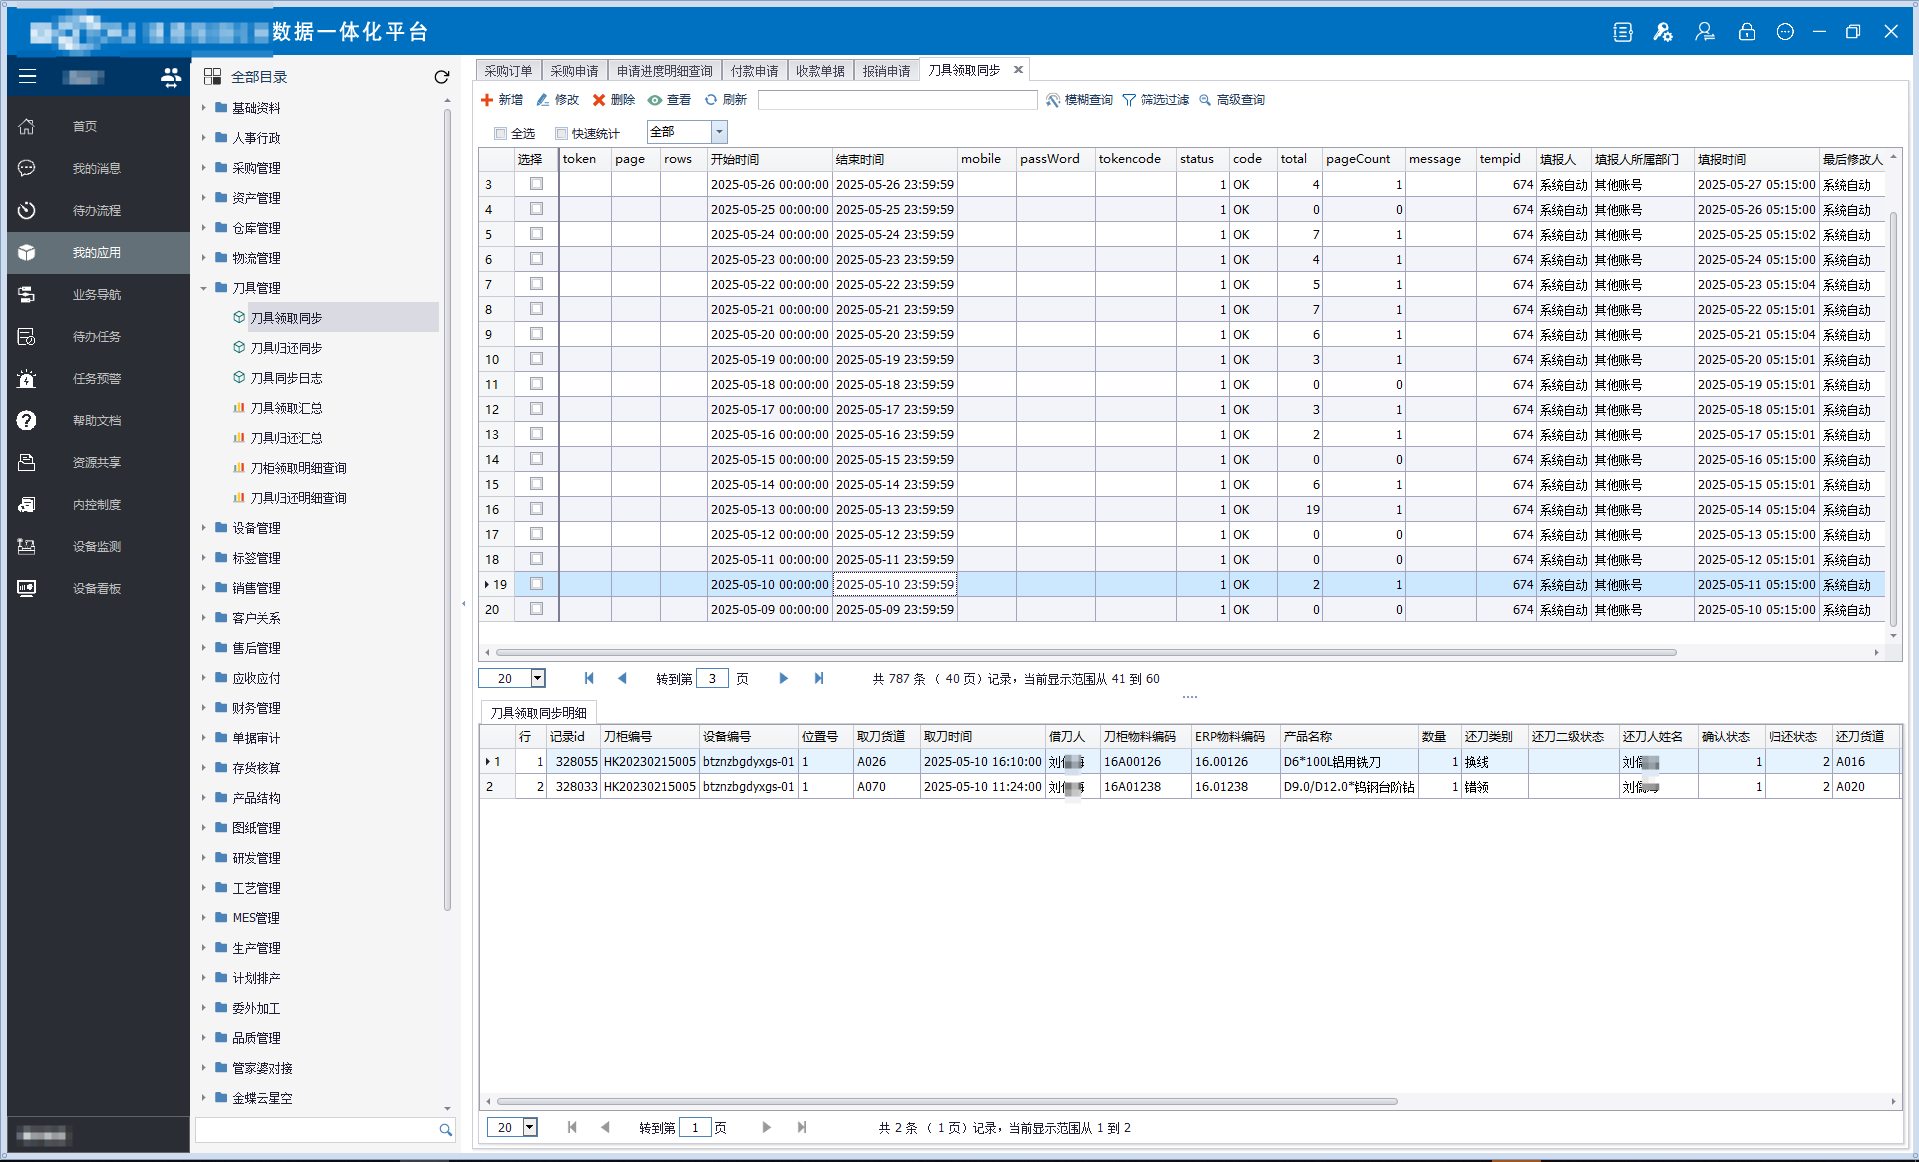Open the 全部 filter dropdown
This screenshot has width=1919, height=1162.
[717, 131]
